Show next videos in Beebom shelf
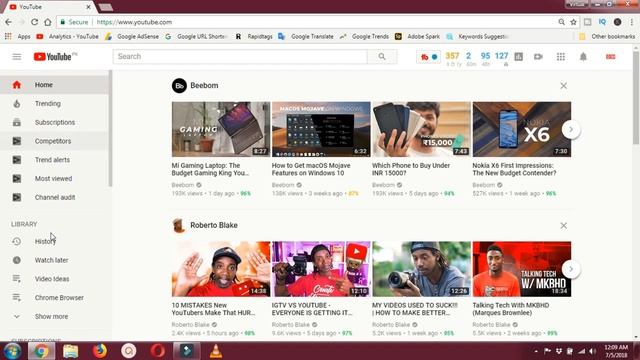Image resolution: width=640 pixels, height=360 pixels. 571,129
